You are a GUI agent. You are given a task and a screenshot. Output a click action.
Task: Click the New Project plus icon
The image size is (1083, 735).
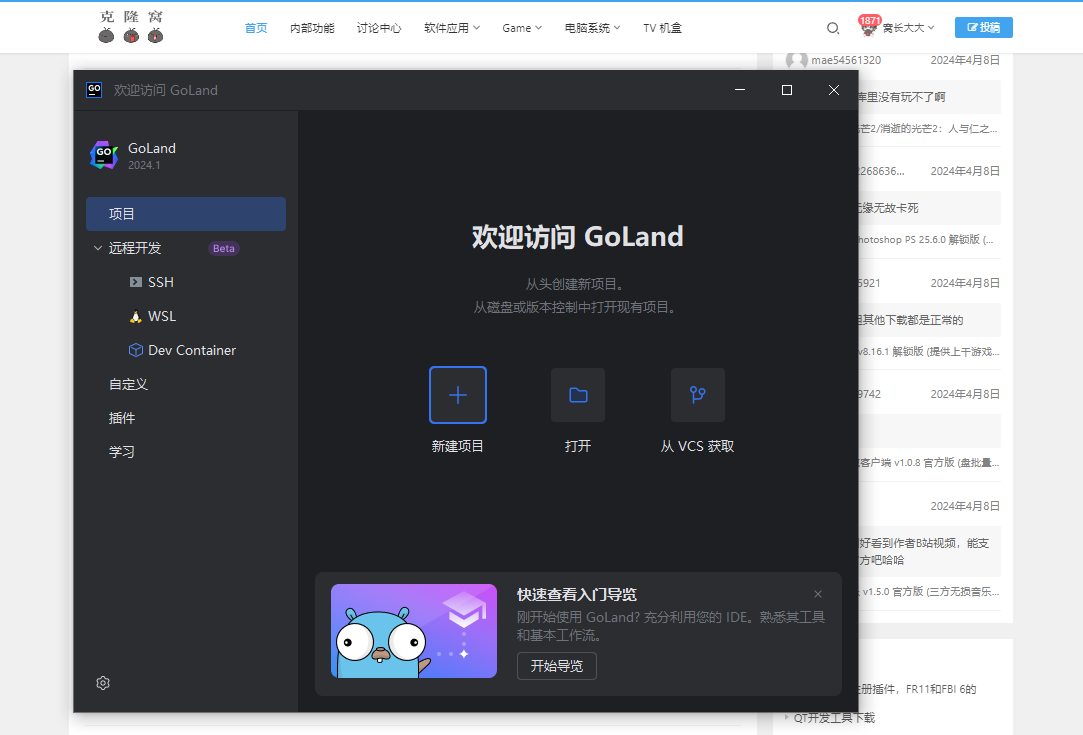pos(458,395)
